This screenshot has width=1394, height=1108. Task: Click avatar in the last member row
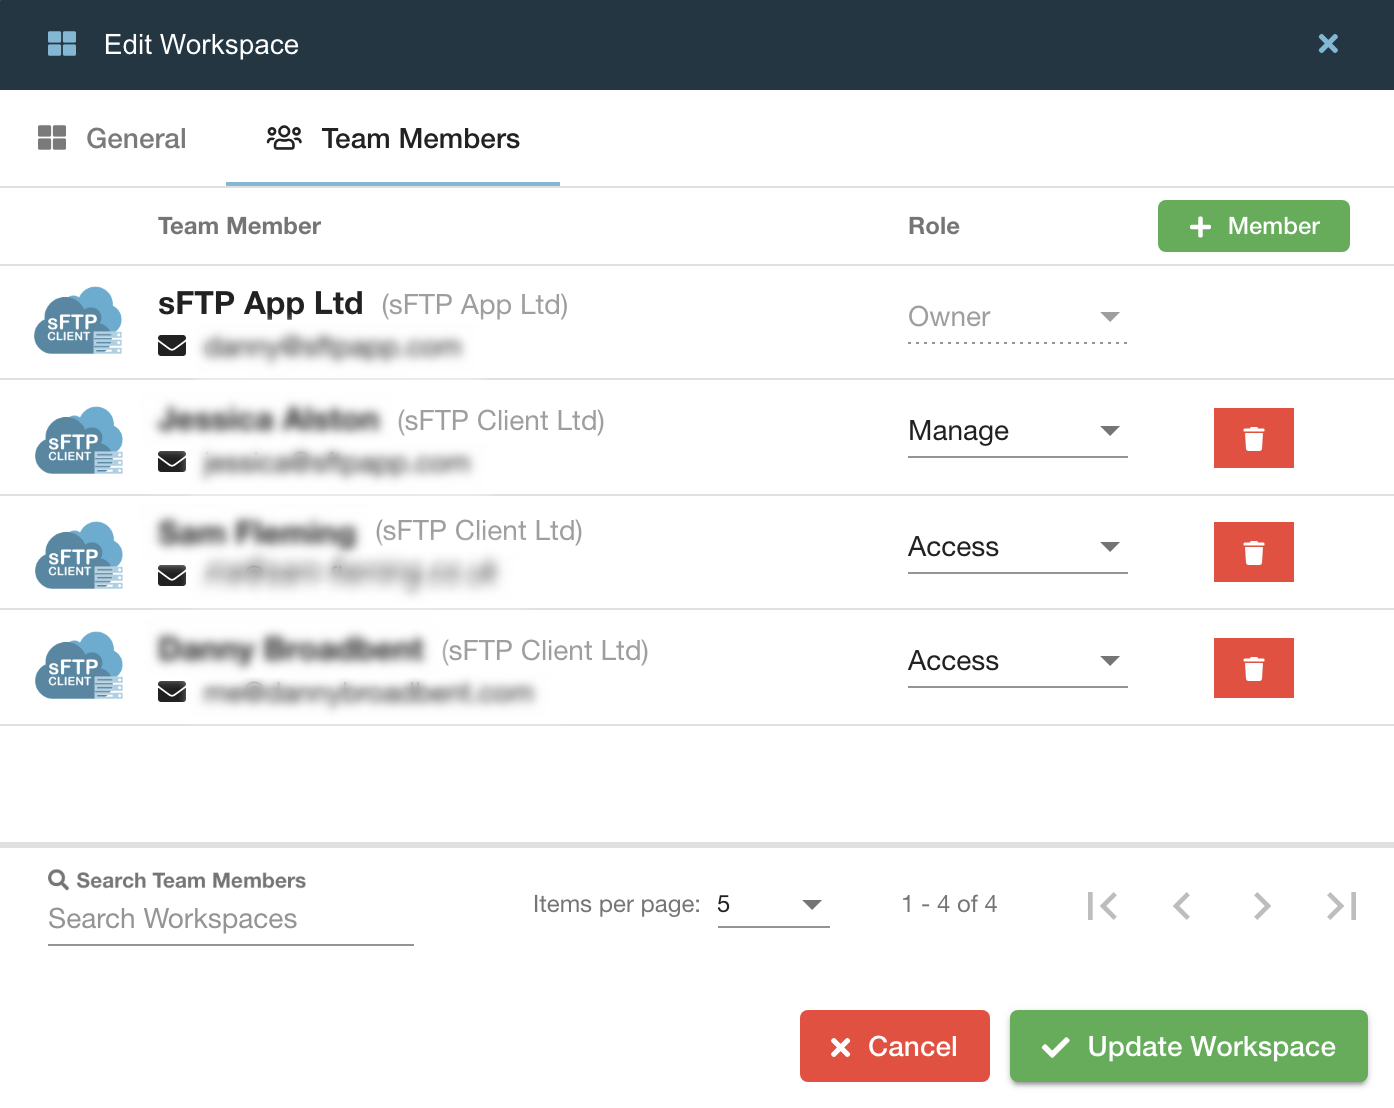tap(79, 665)
